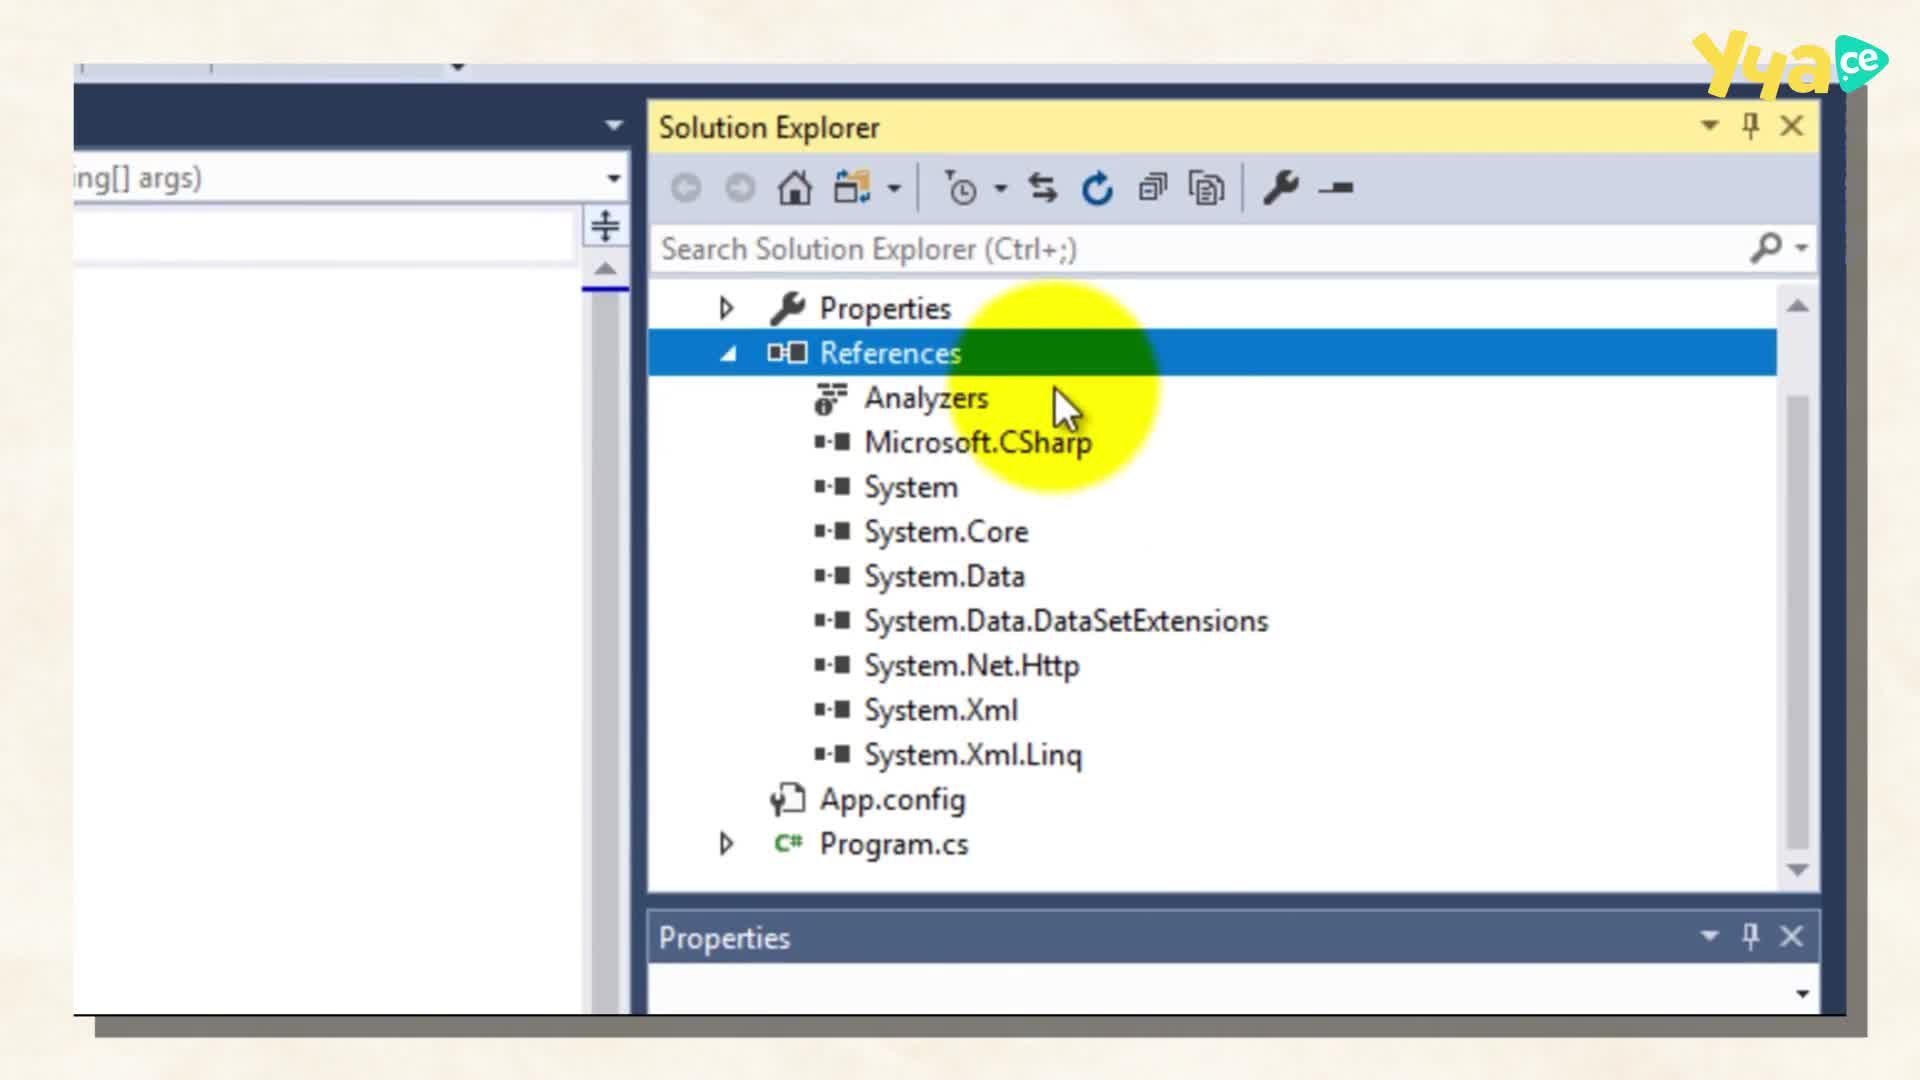This screenshot has height=1080, width=1920.
Task: Click the Preview Selected Items icon
Action: [1336, 188]
